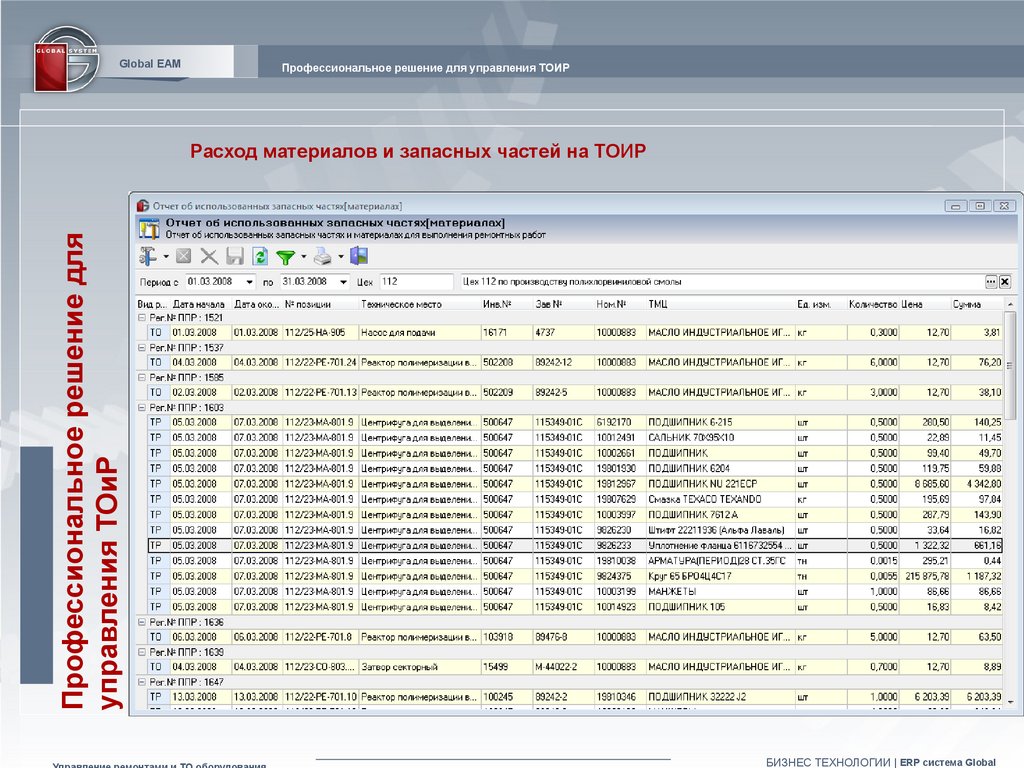Viewport: 1024px width, 768px height.
Task: Refresh the report with green arrows icon
Action: [x=260, y=256]
